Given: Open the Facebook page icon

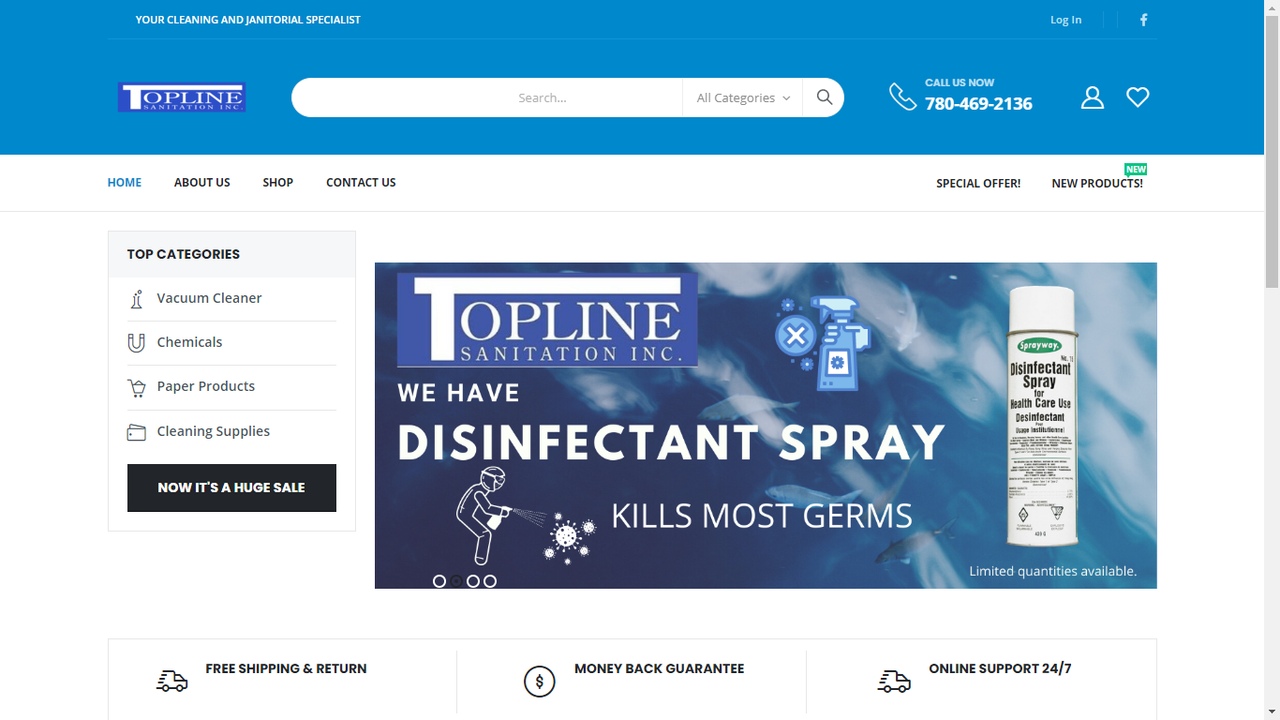Looking at the screenshot, I should [x=1143, y=20].
